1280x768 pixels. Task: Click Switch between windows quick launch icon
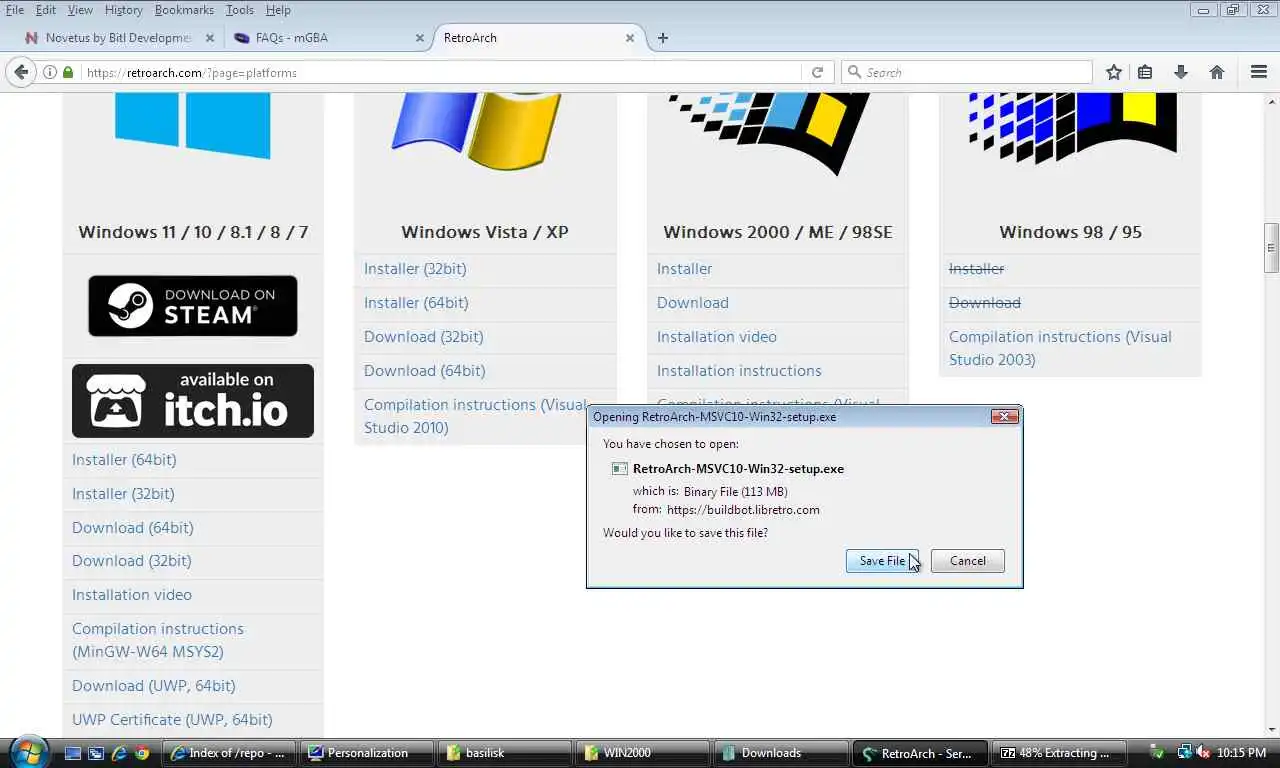click(x=95, y=753)
